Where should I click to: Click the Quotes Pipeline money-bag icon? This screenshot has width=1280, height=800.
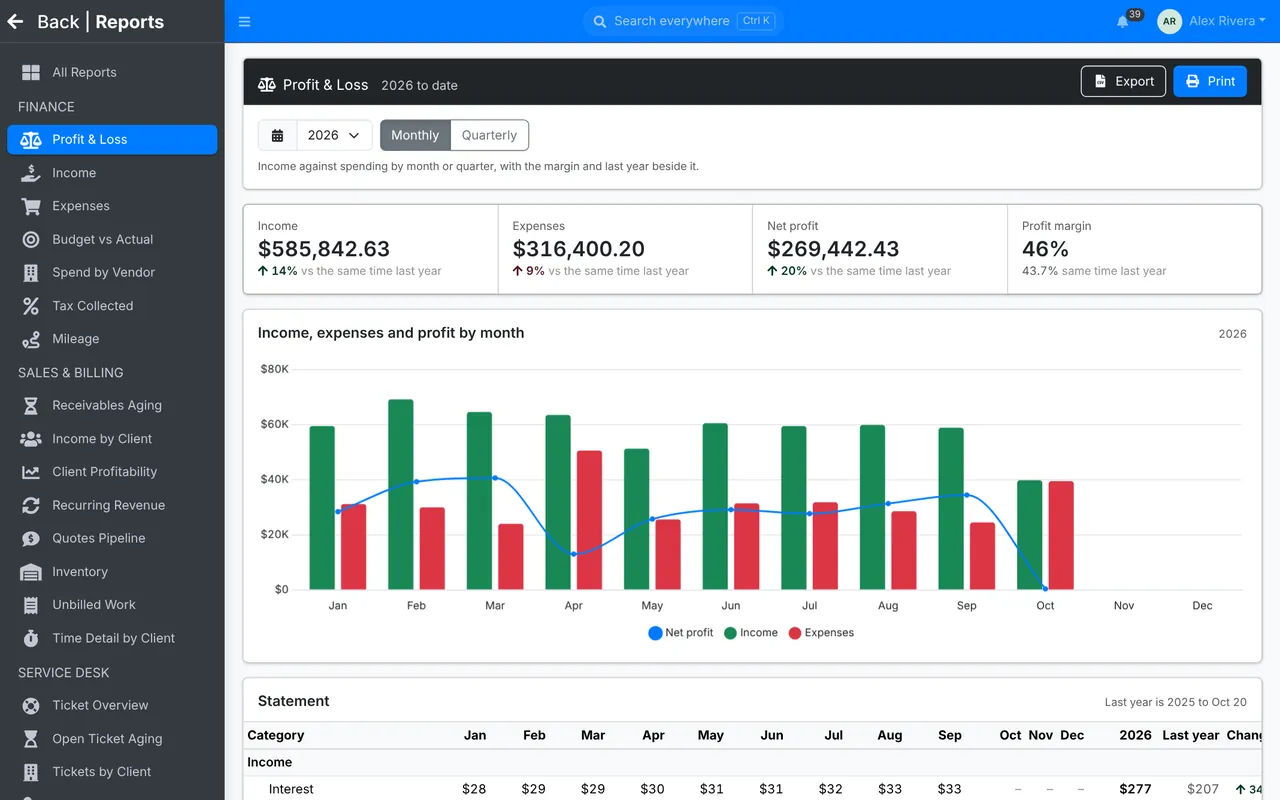[31, 538]
